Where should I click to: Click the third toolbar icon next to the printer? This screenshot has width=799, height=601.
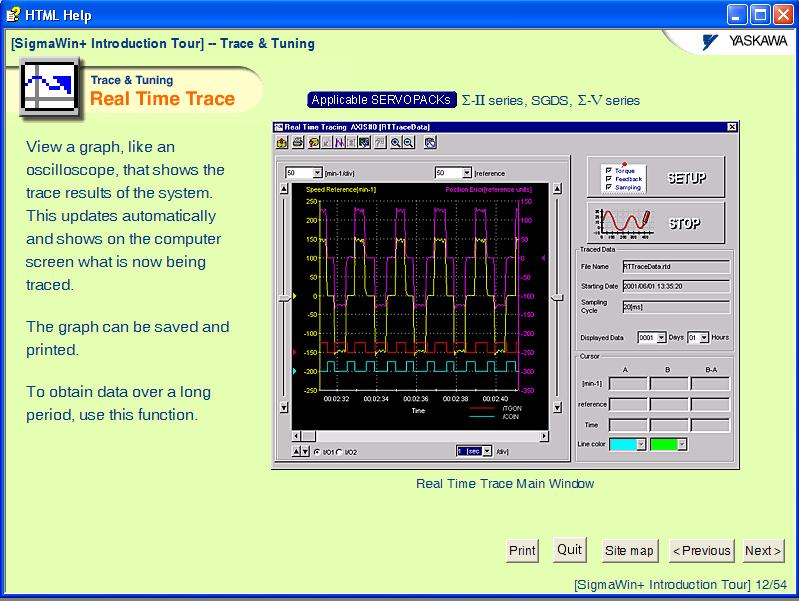point(314,143)
